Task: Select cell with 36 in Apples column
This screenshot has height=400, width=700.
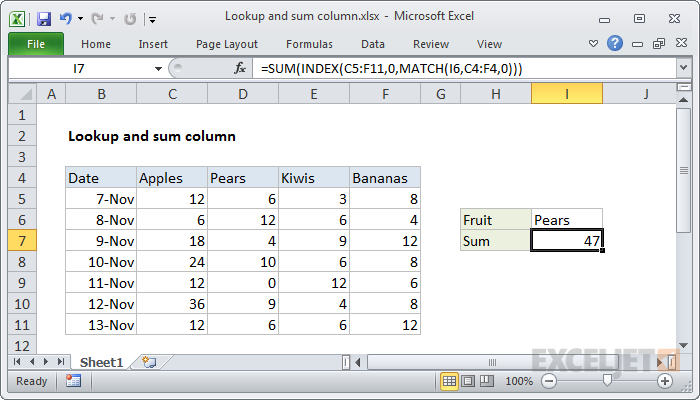Action: pyautogui.click(x=172, y=304)
